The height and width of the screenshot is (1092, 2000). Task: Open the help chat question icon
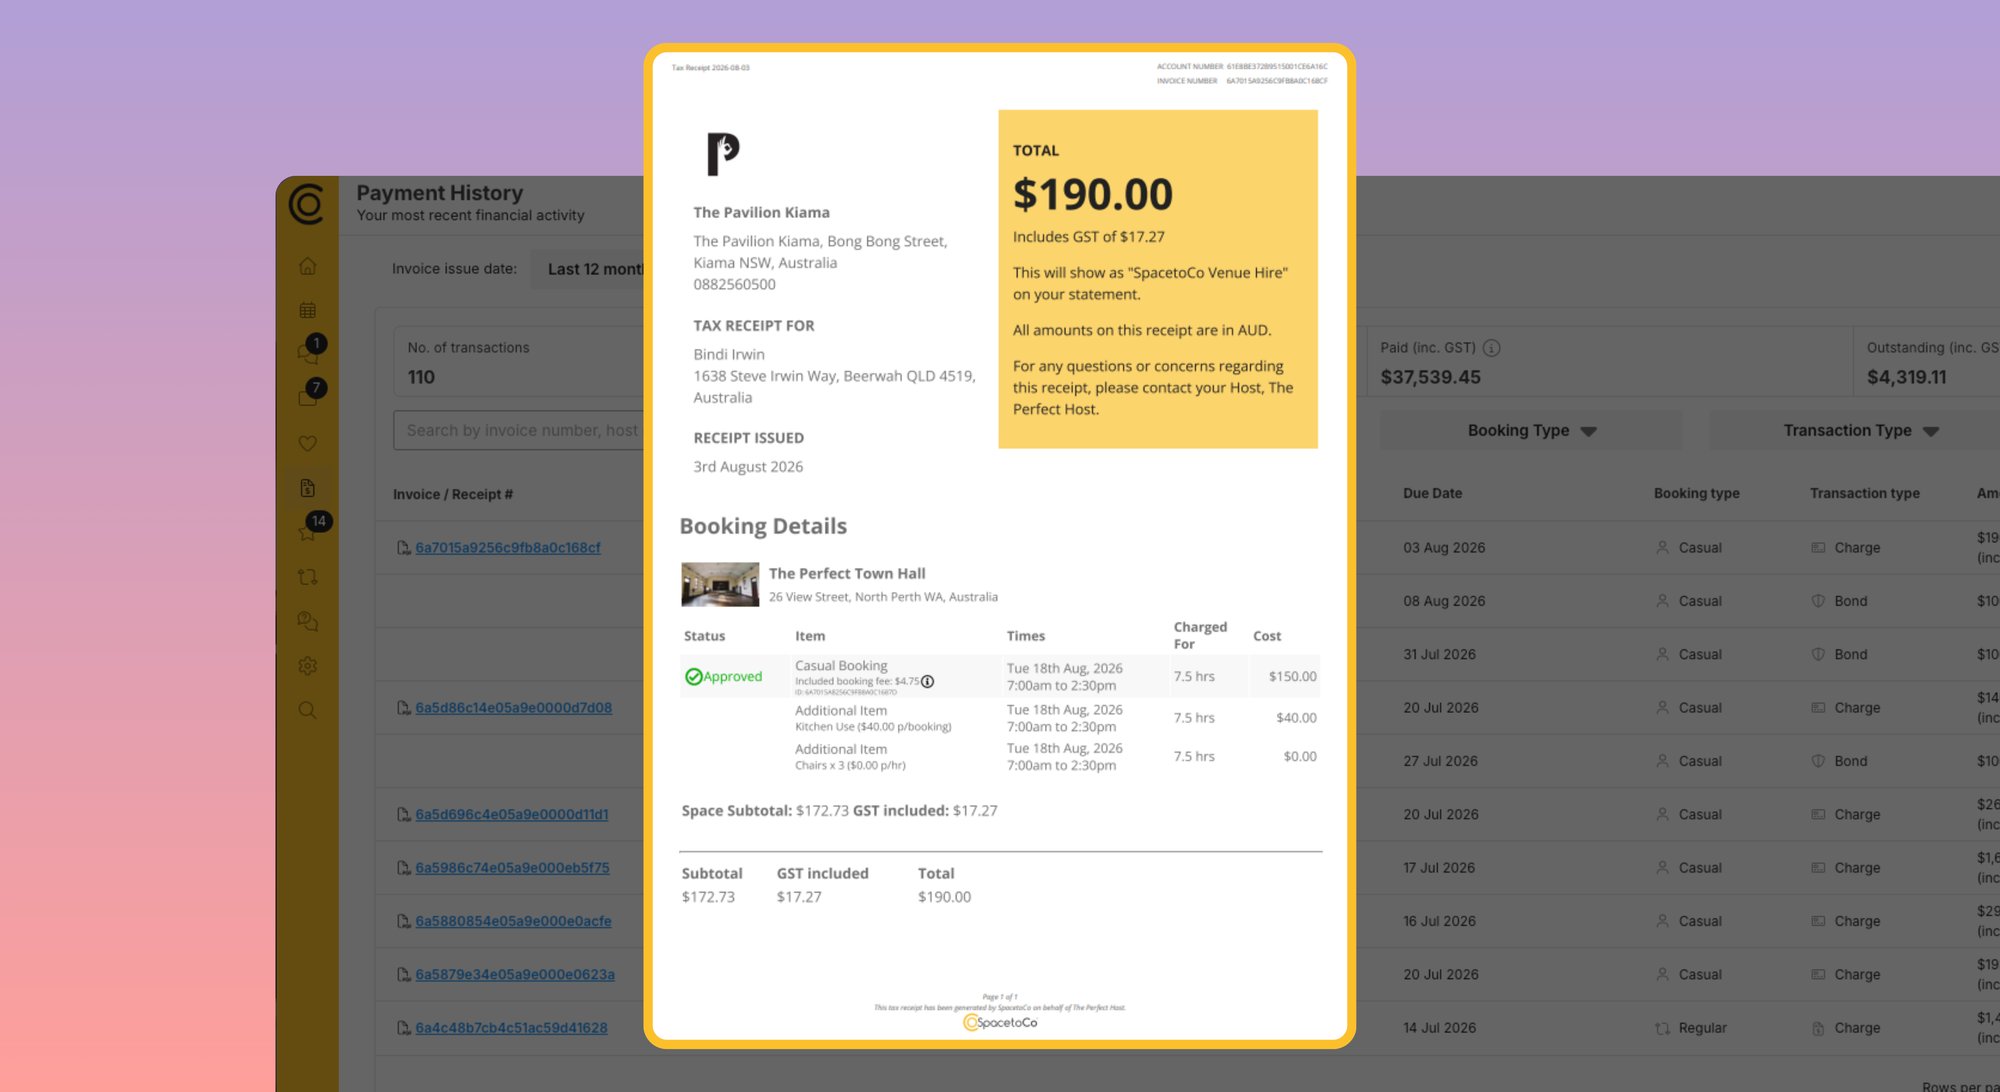pos(307,622)
